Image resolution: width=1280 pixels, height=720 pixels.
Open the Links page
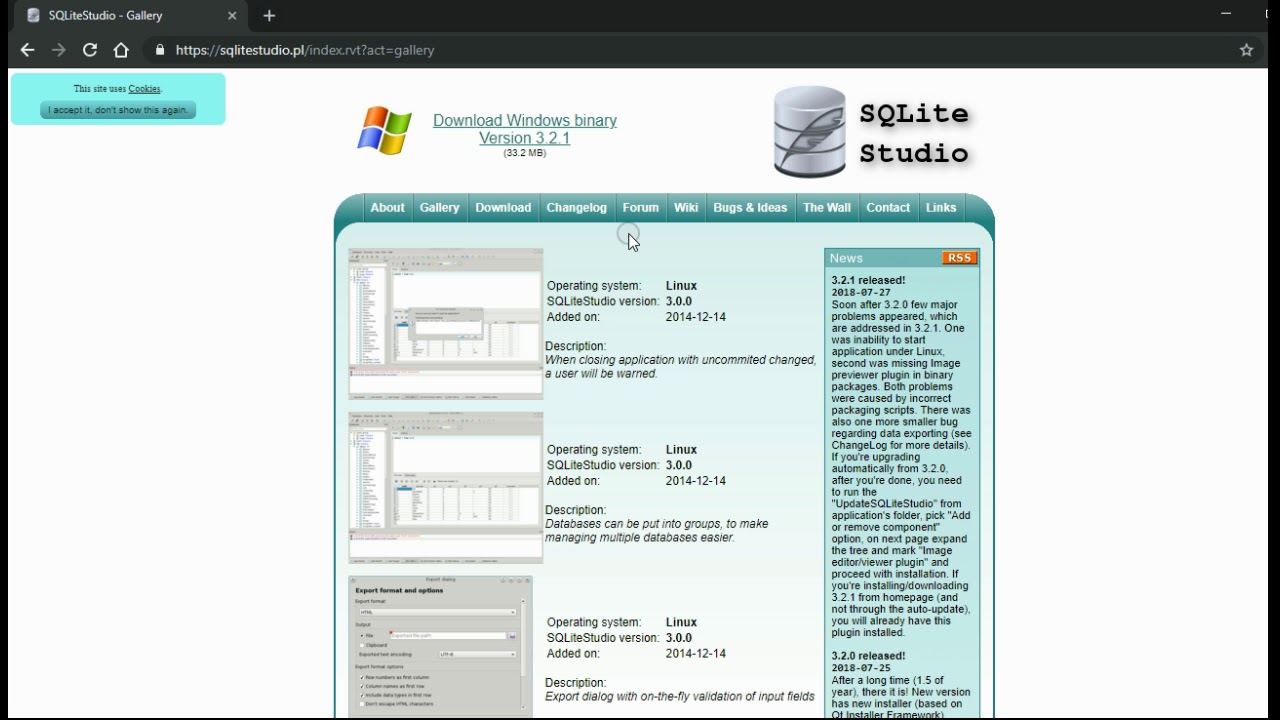pyautogui.click(x=941, y=208)
